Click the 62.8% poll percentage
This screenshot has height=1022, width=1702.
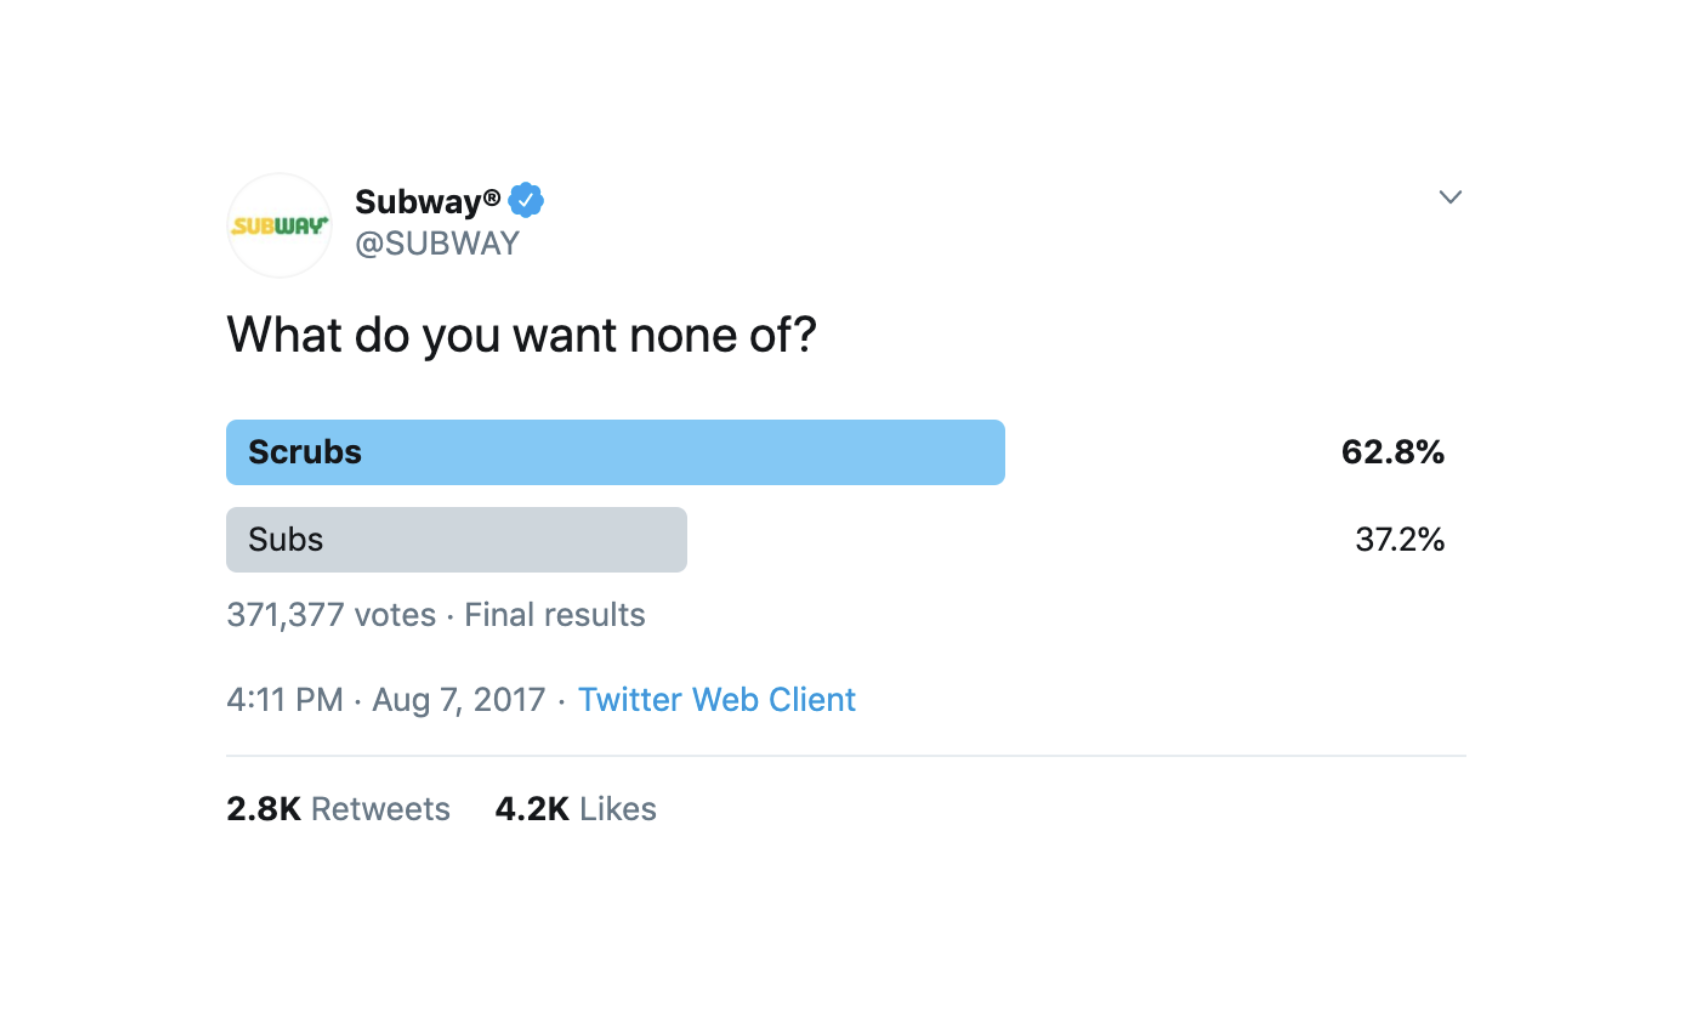tap(1392, 452)
